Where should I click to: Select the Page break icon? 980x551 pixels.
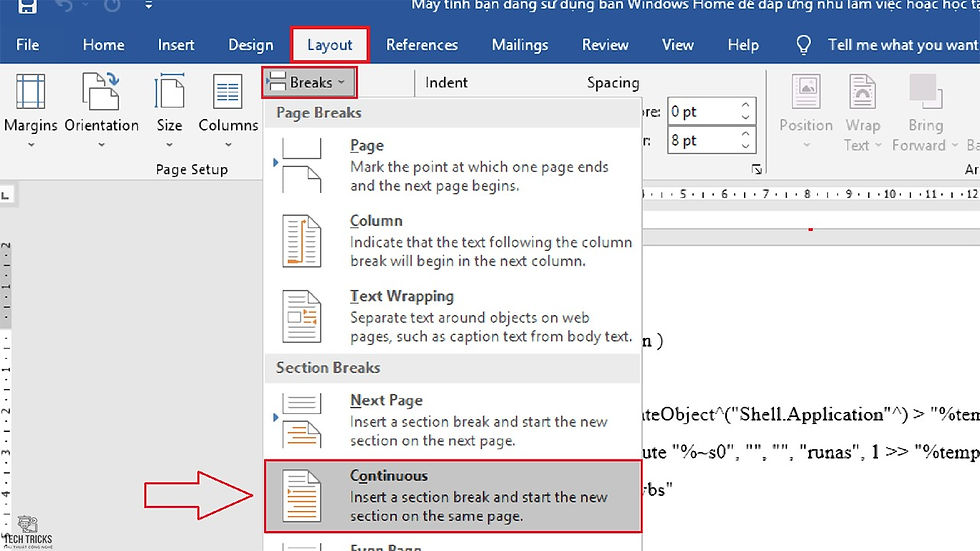pyautogui.click(x=302, y=165)
